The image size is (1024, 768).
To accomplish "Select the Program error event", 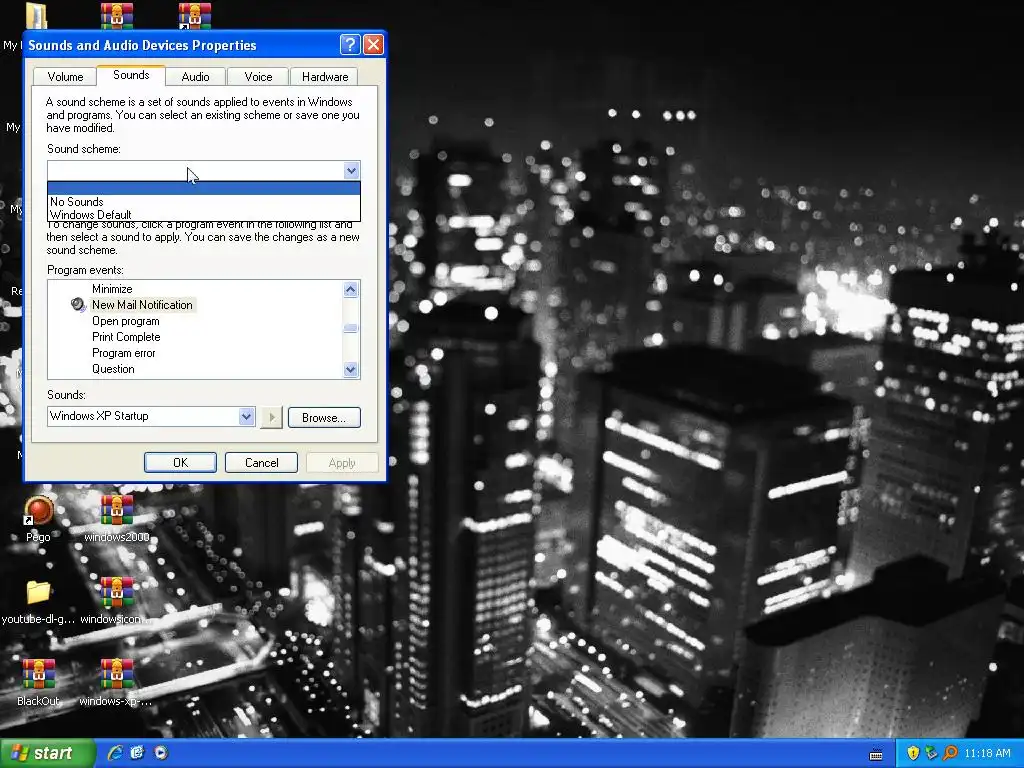I will click(123, 353).
